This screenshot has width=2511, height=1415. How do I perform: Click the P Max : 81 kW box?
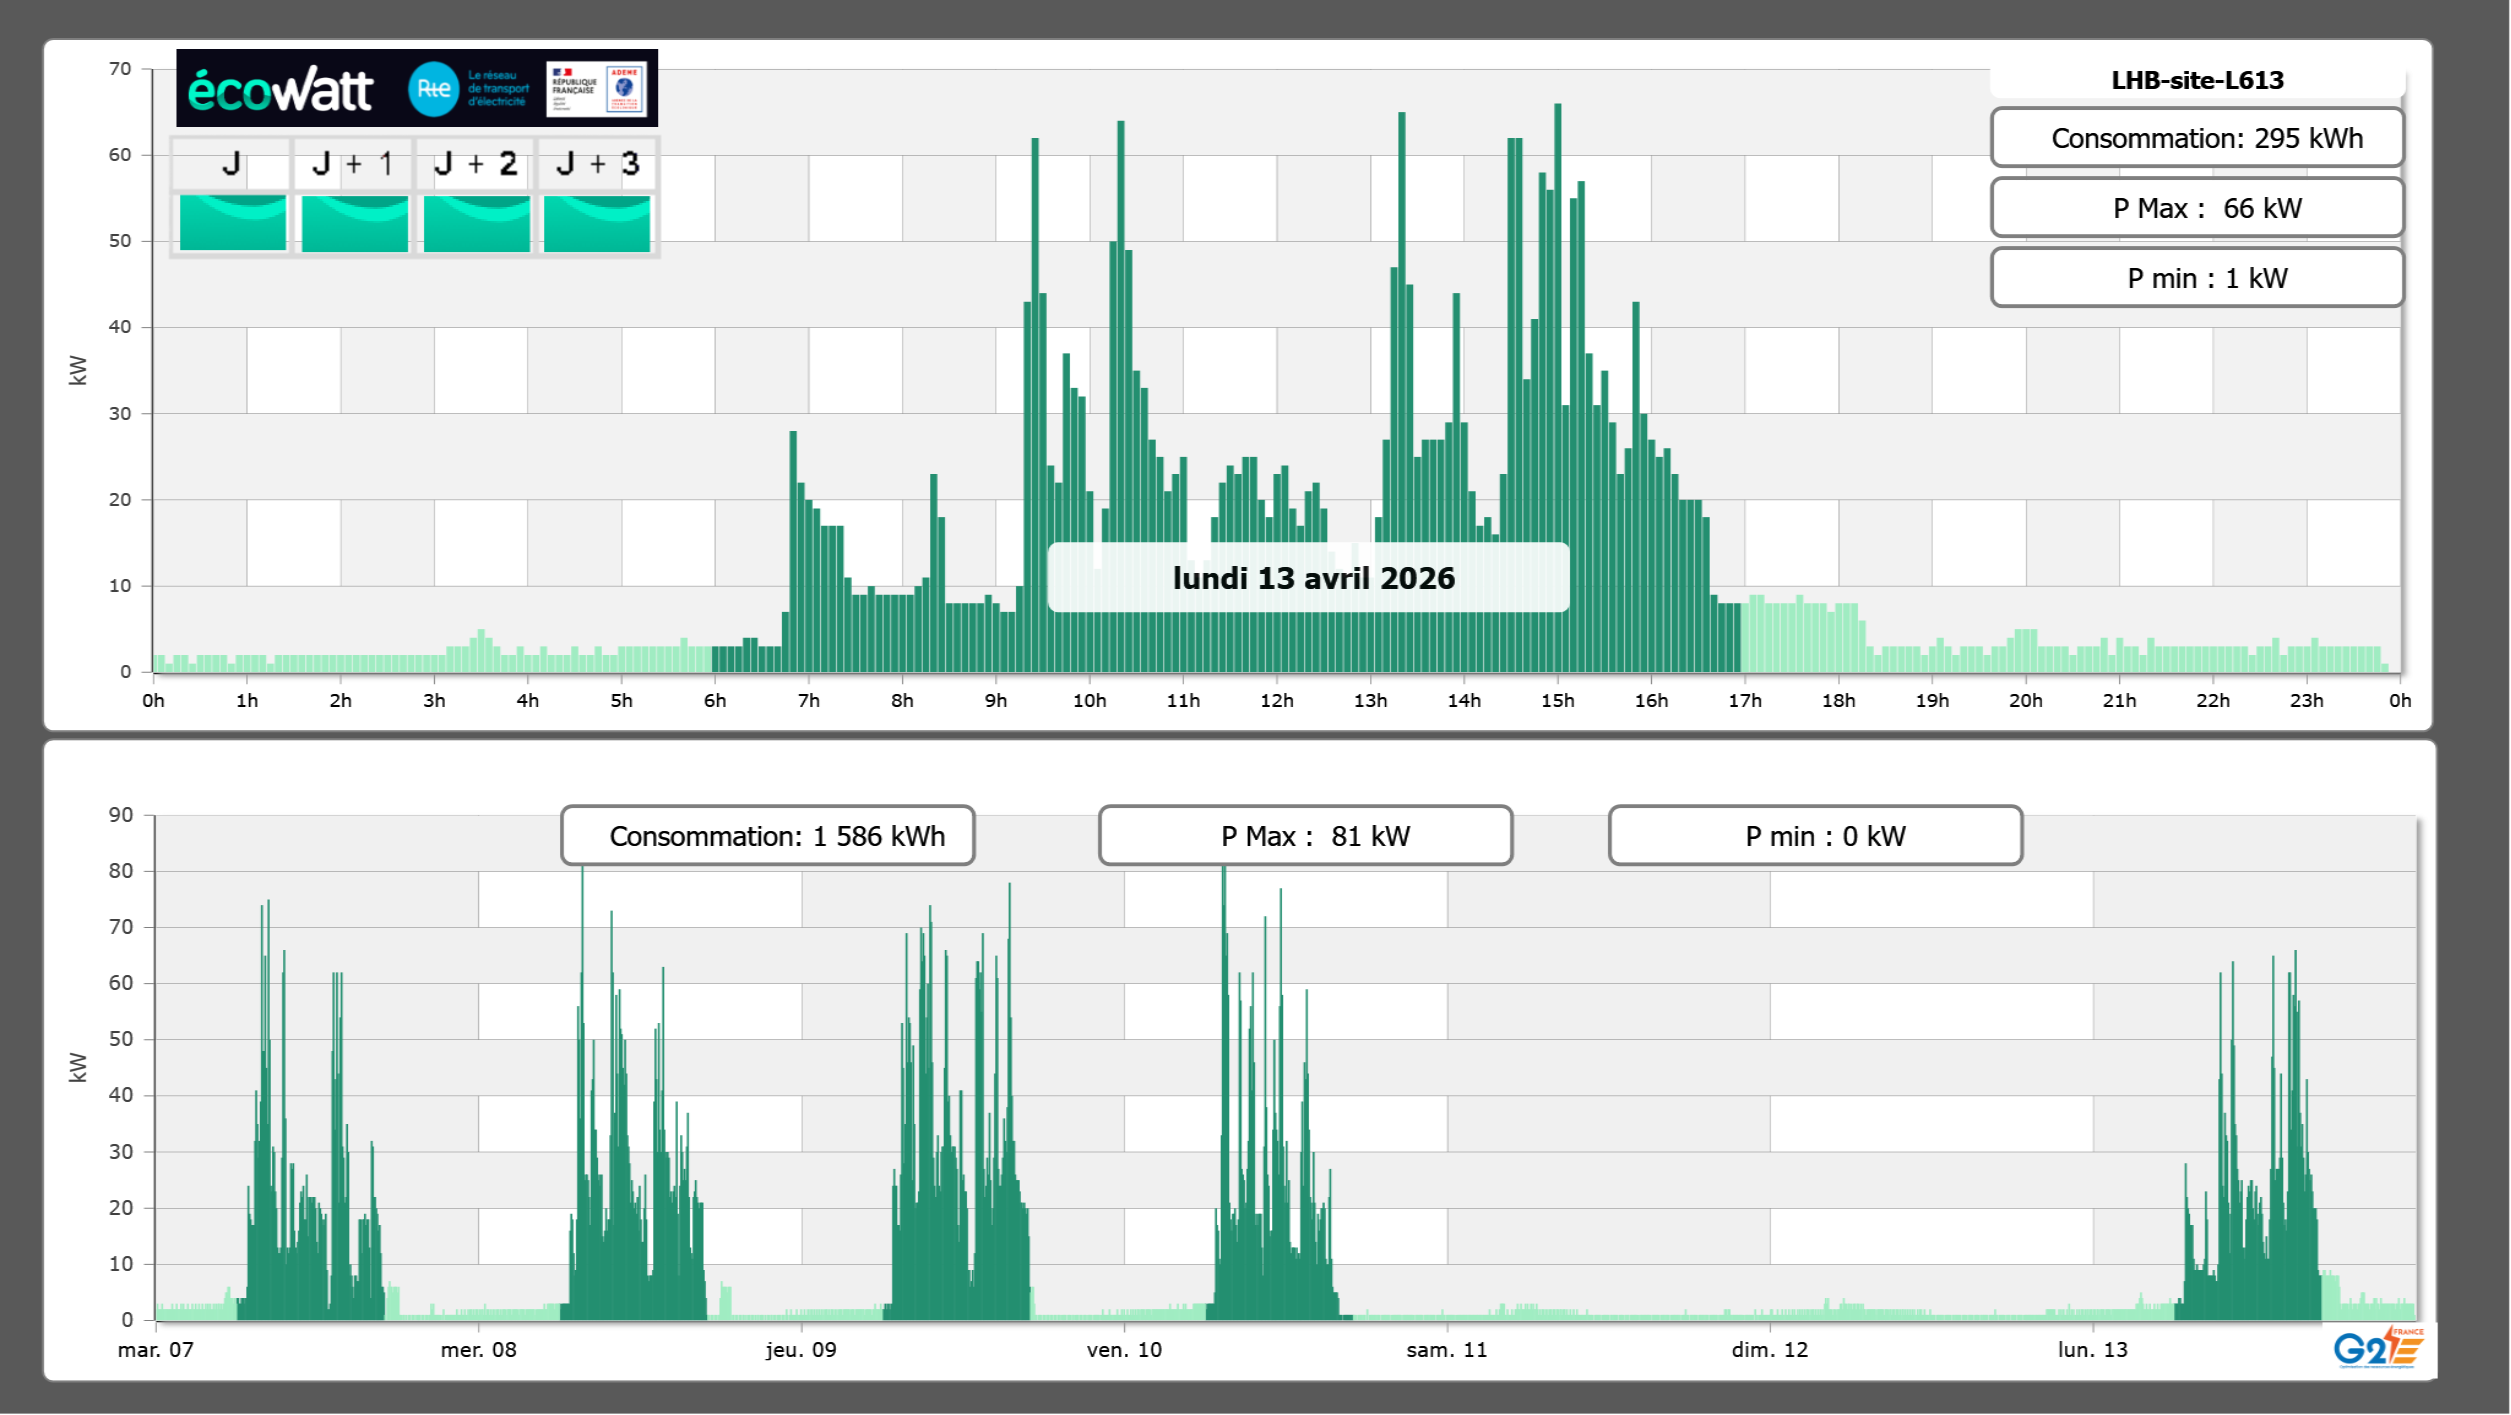click(1305, 836)
